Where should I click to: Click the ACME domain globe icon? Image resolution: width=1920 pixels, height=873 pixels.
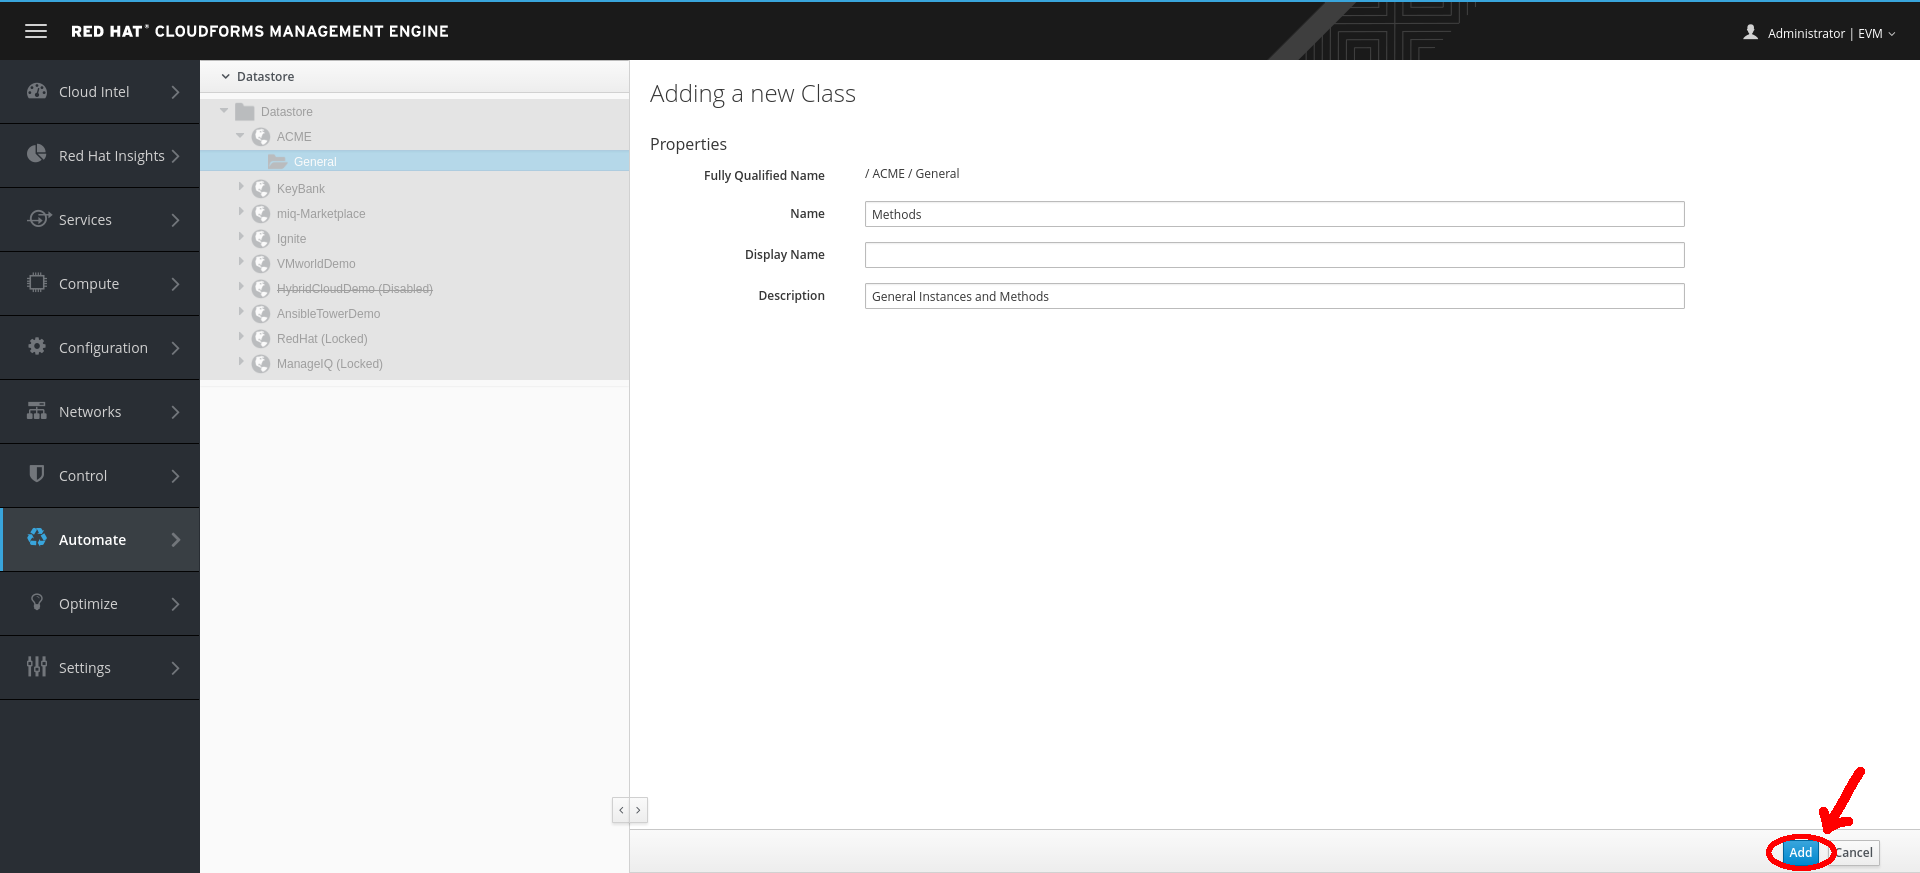click(x=261, y=137)
